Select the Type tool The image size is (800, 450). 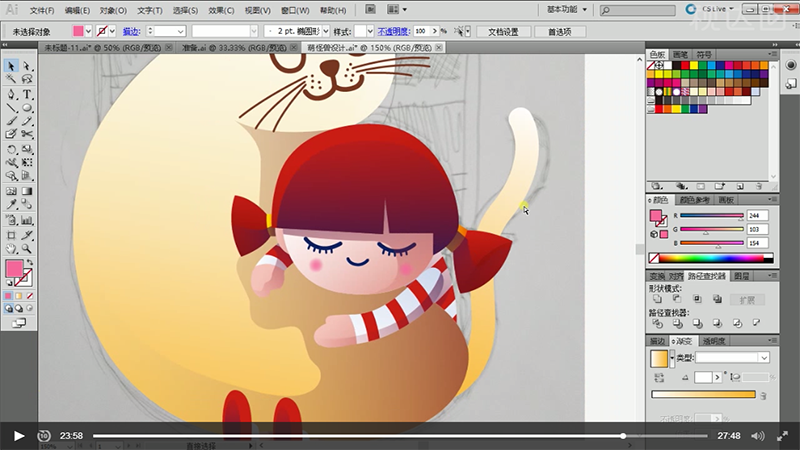[x=27, y=94]
